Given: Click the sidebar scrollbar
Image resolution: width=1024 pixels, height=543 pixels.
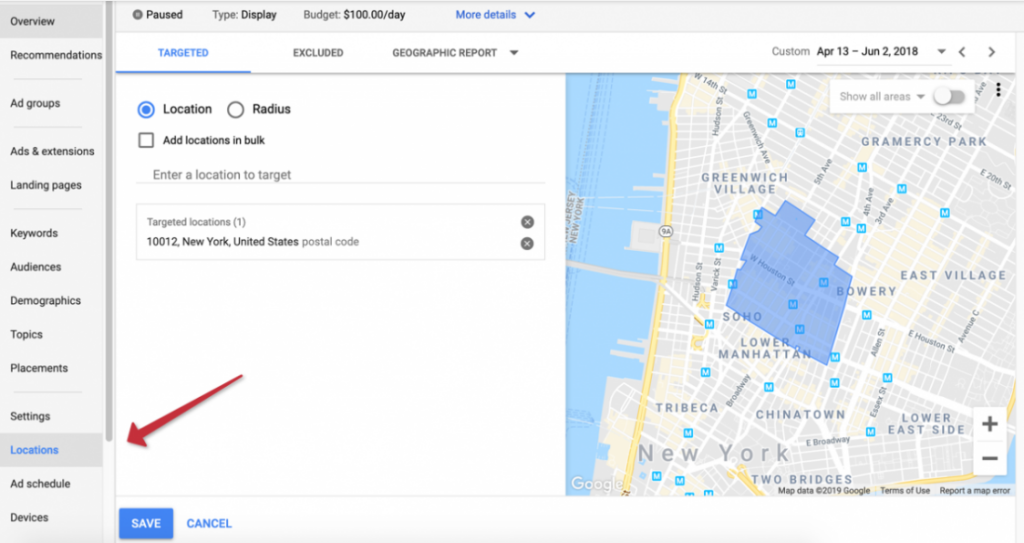Looking at the screenshot, I should point(109,222).
